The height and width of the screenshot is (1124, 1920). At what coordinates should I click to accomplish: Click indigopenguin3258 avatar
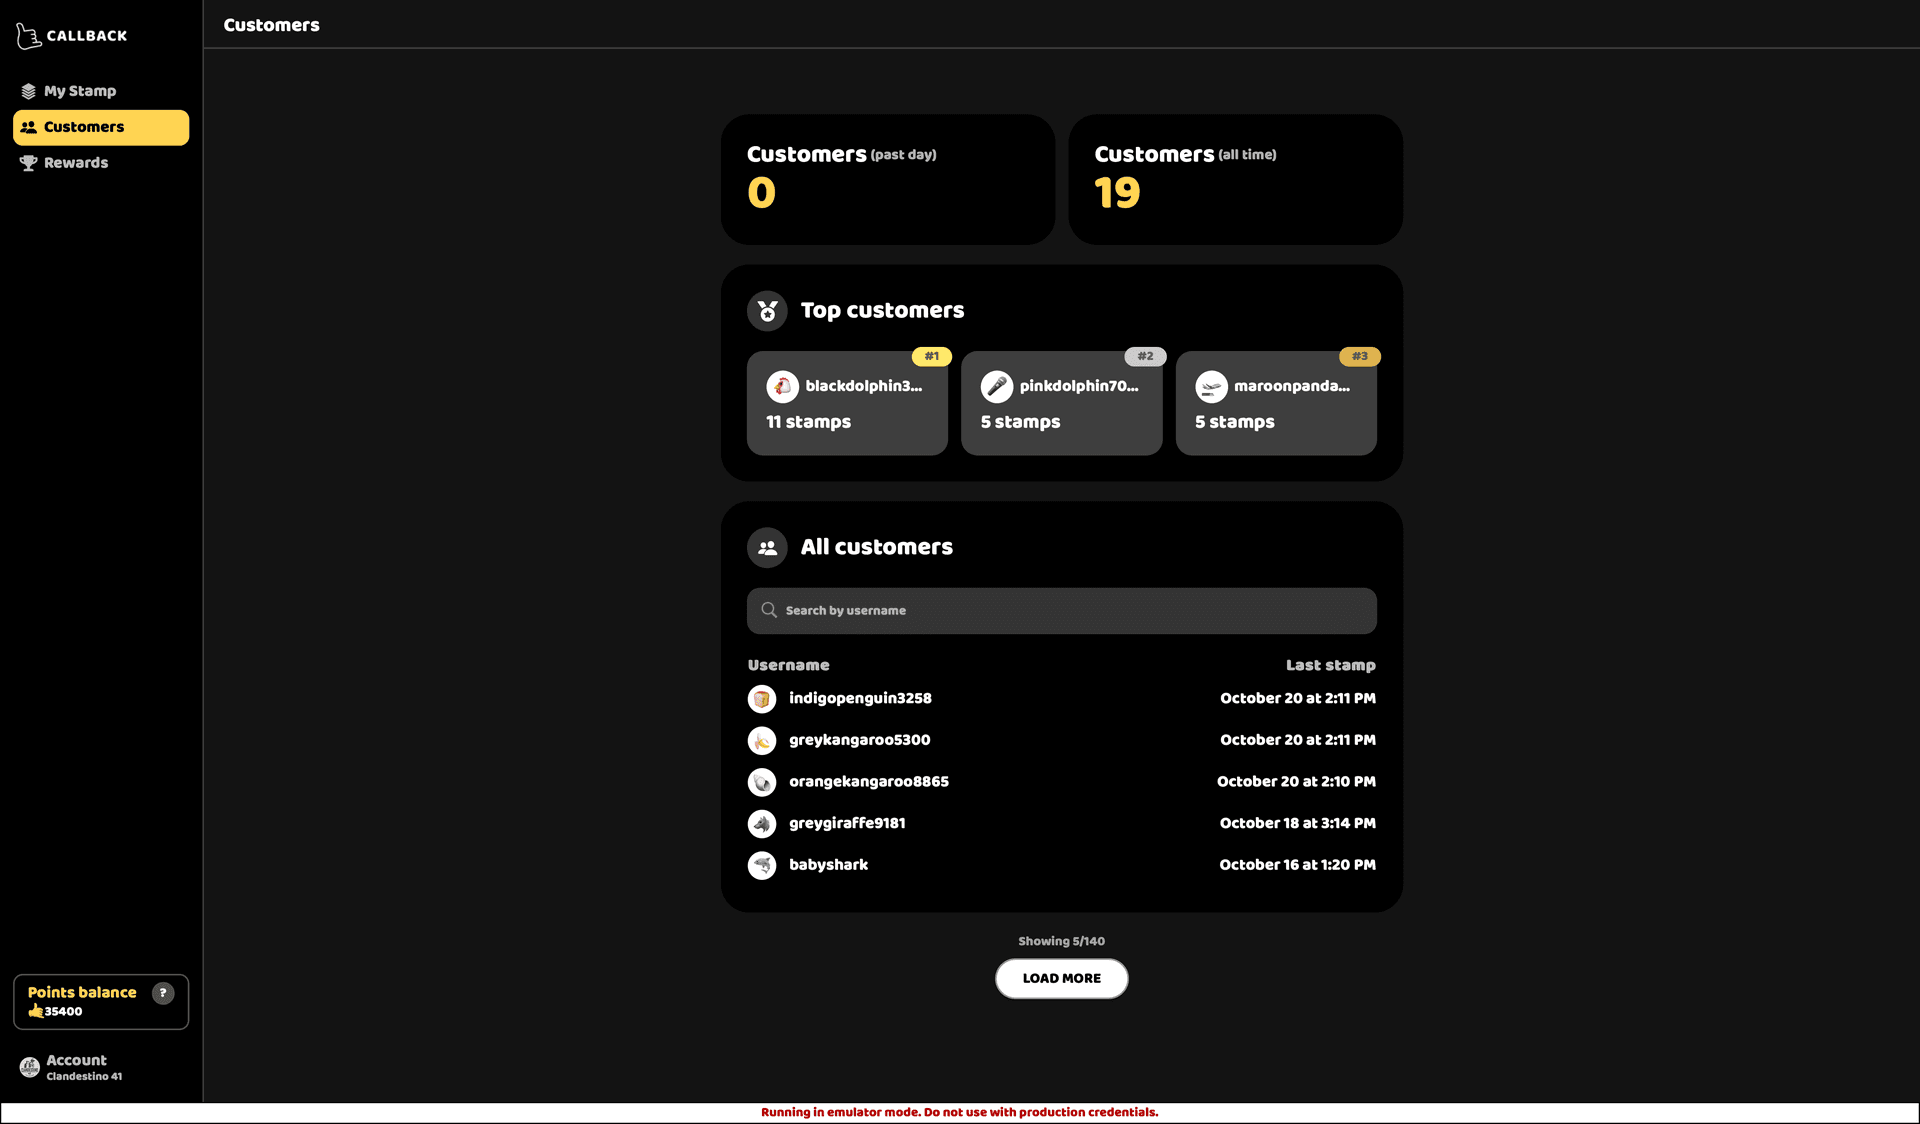pos(762,699)
